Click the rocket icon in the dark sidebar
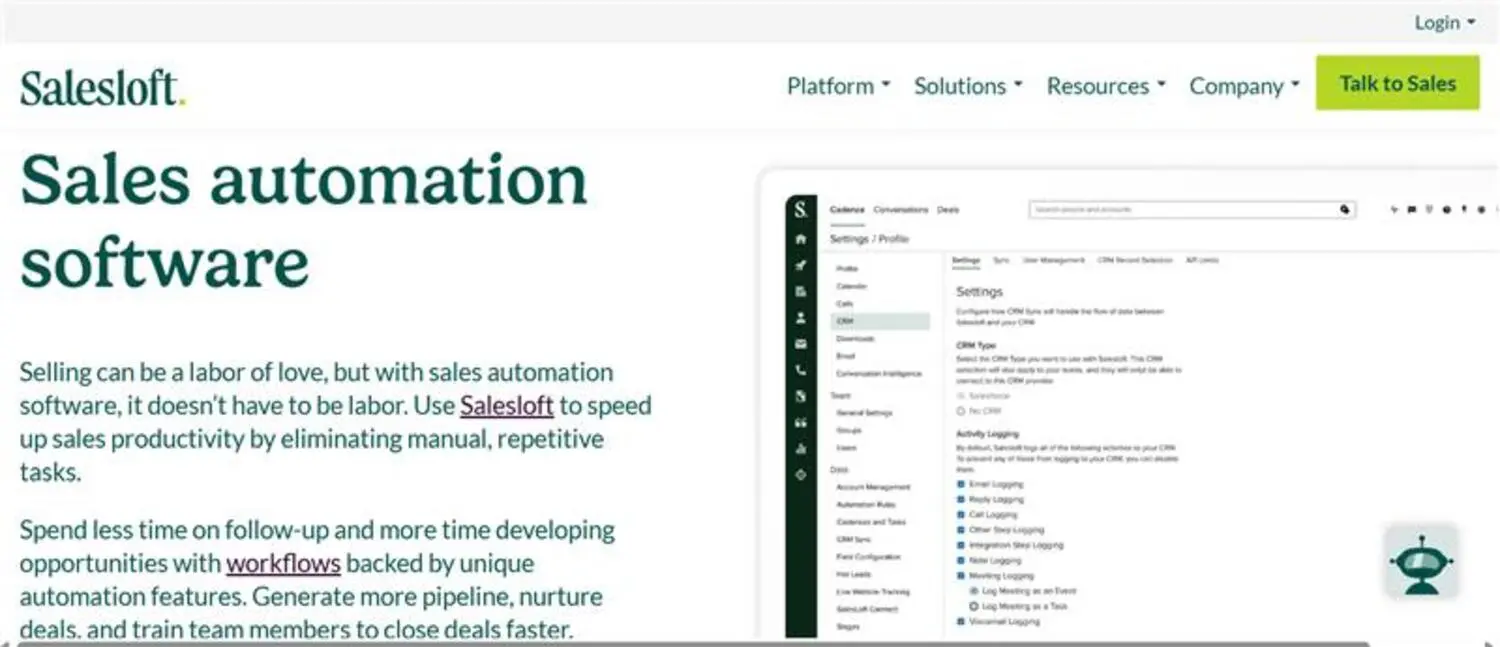The height and width of the screenshot is (647, 1500). click(x=800, y=265)
